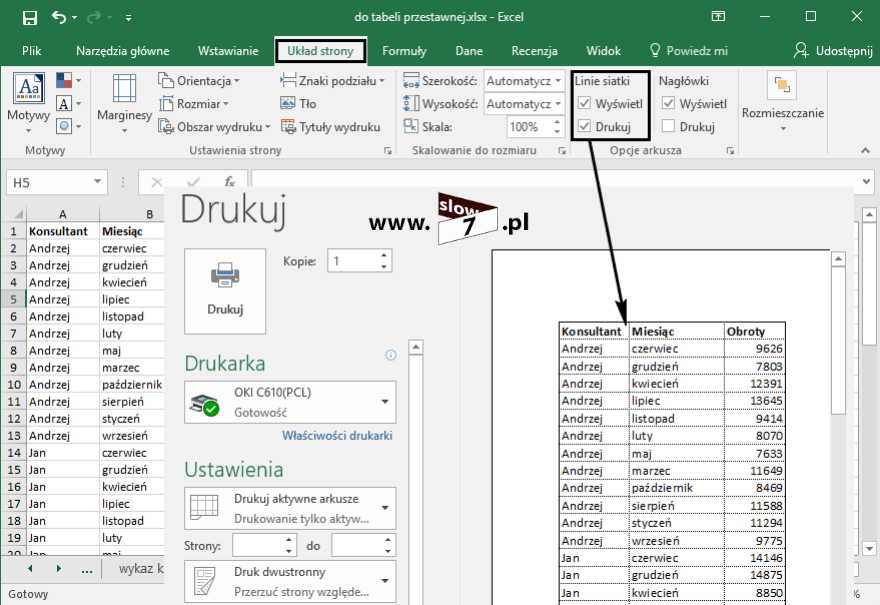Switch to Dane tab
The image size is (880, 605).
(469, 51)
